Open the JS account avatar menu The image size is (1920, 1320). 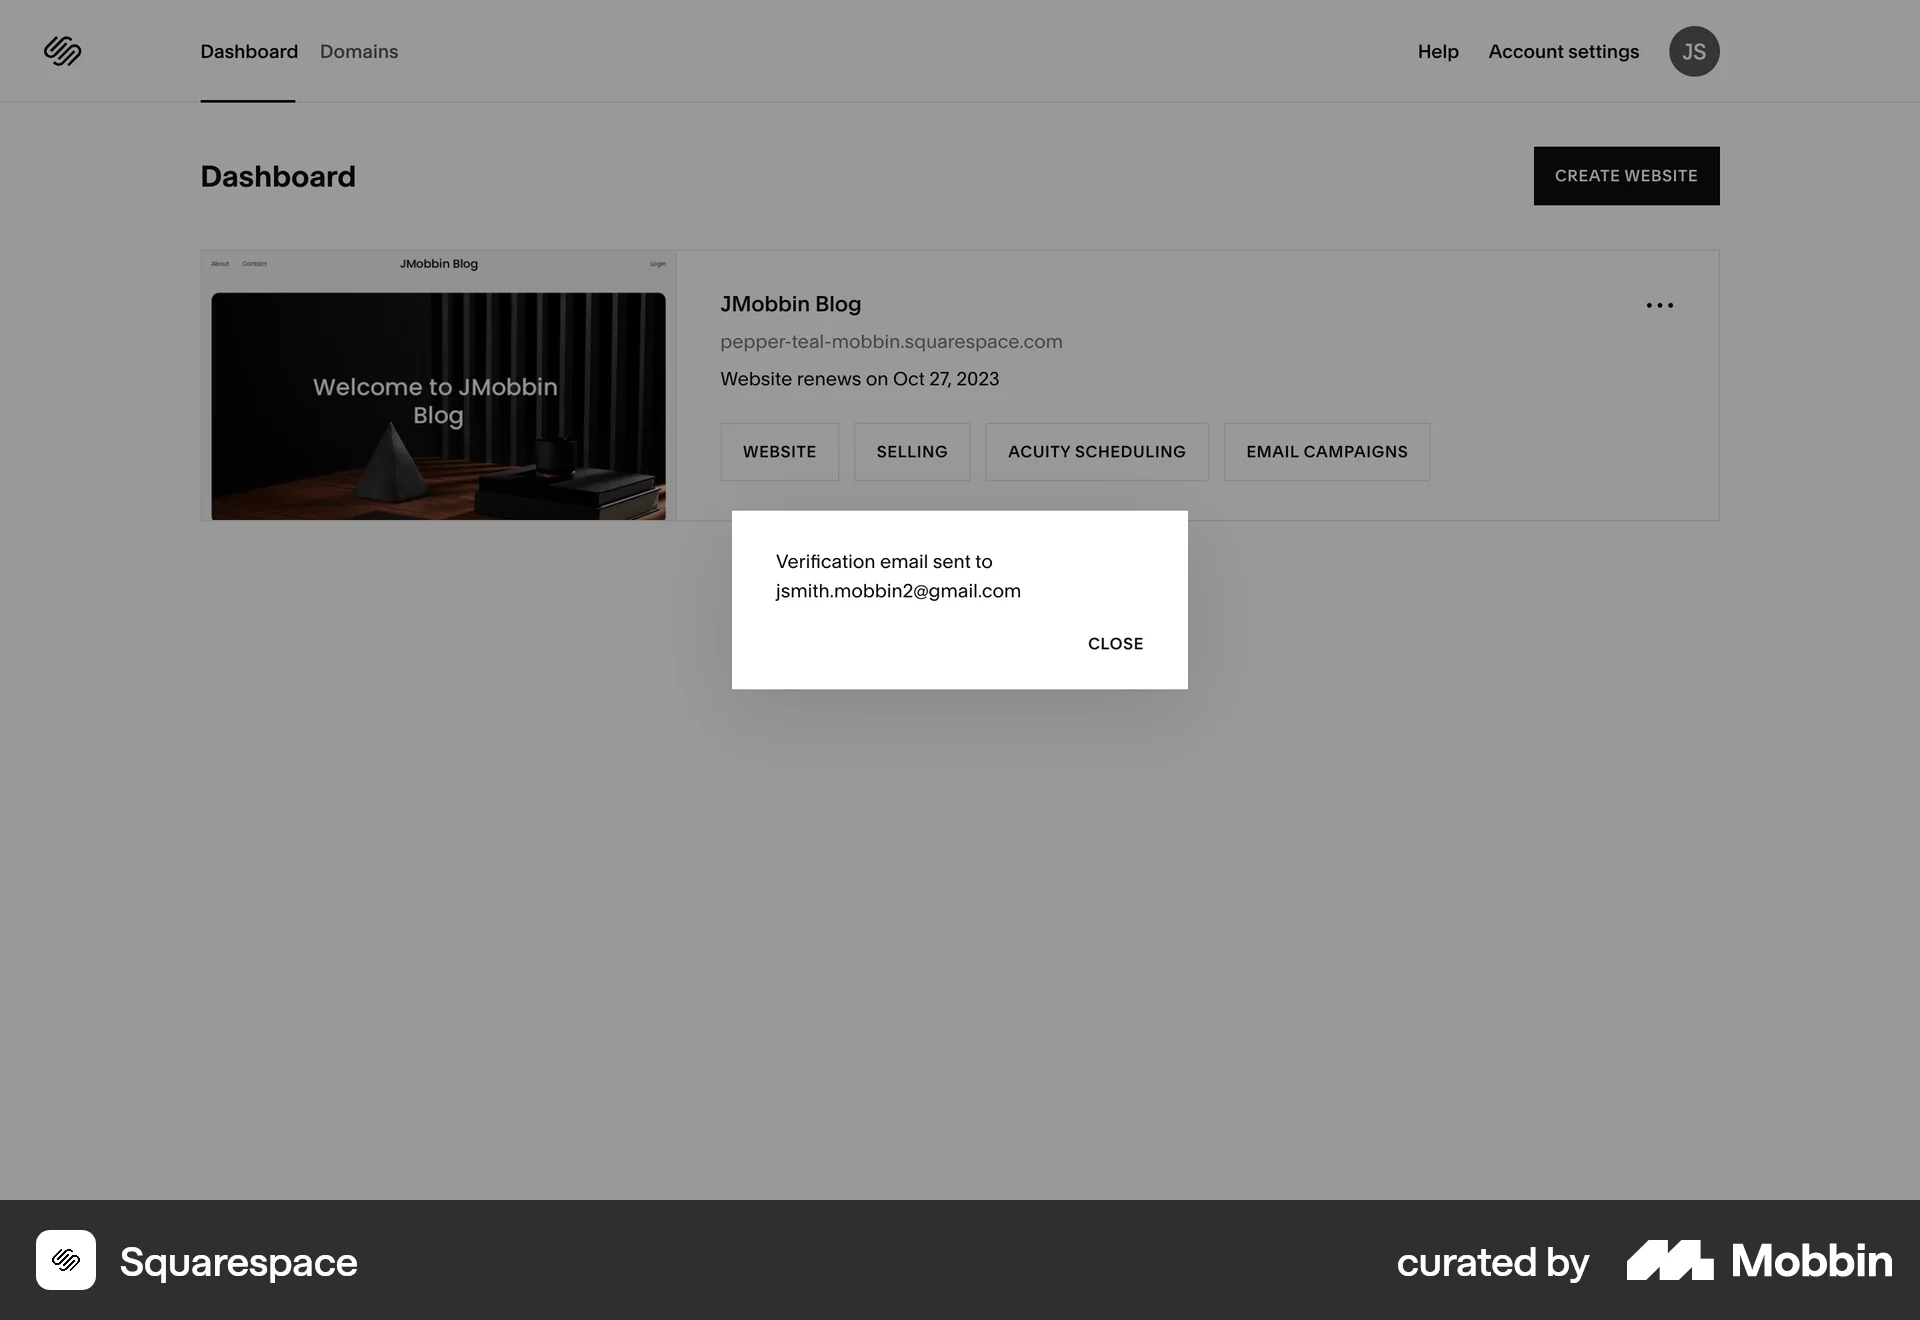click(1694, 51)
